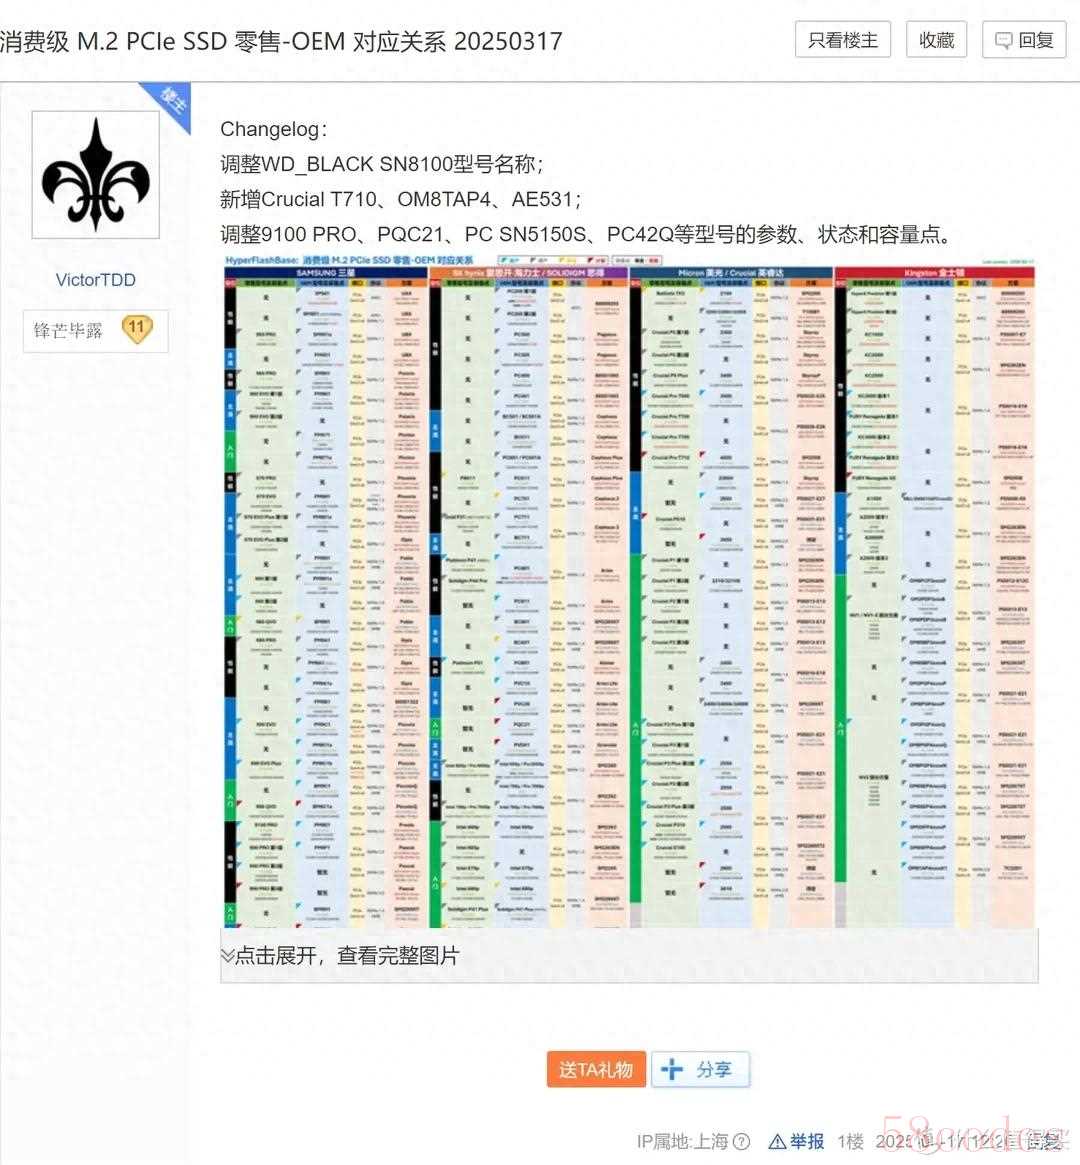Click the 送TA礼物 gift button
The height and width of the screenshot is (1165, 1080).
coord(596,1069)
